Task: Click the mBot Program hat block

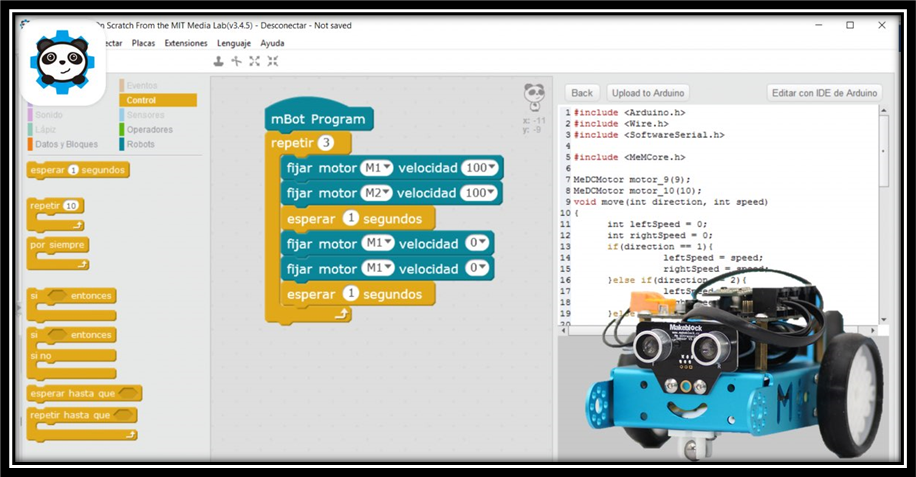Action: [318, 116]
